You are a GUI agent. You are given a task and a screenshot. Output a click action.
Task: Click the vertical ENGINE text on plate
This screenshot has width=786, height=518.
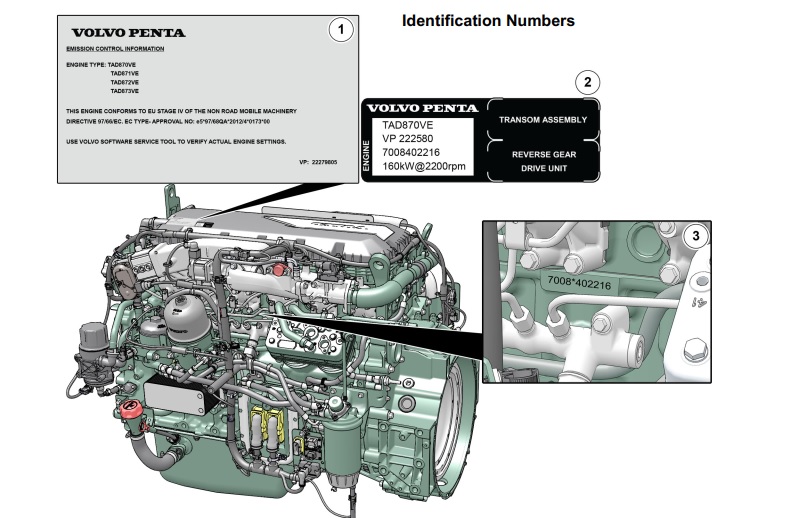(x=366, y=156)
